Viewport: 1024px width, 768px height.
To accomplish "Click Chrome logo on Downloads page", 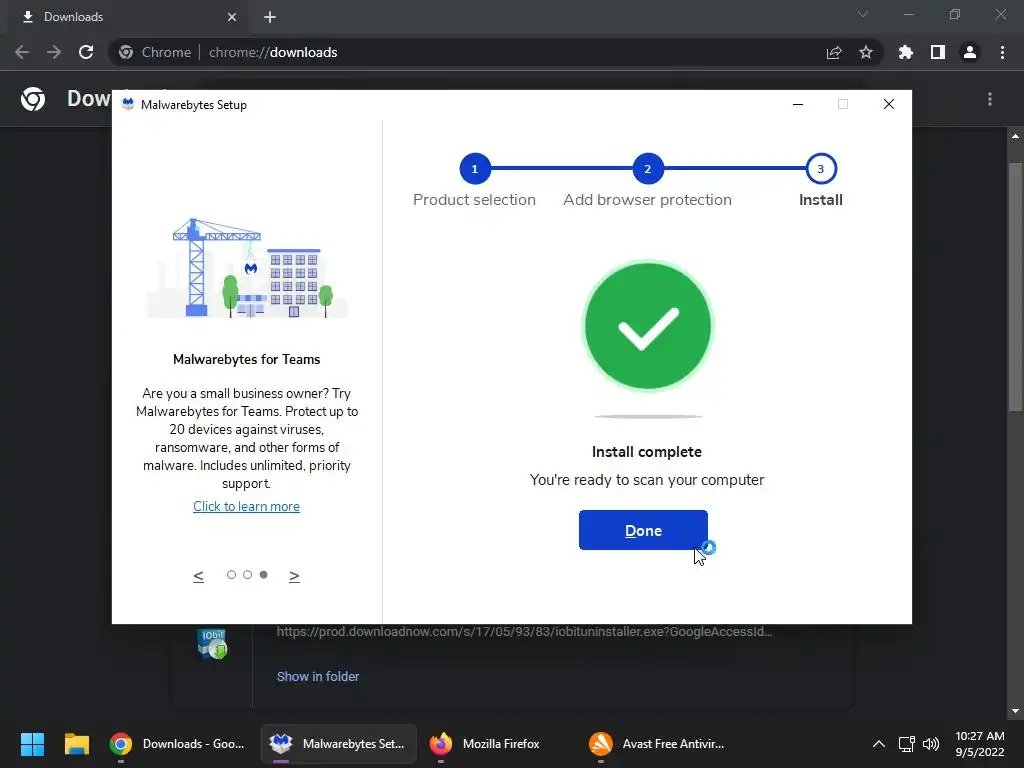I will coord(33,99).
